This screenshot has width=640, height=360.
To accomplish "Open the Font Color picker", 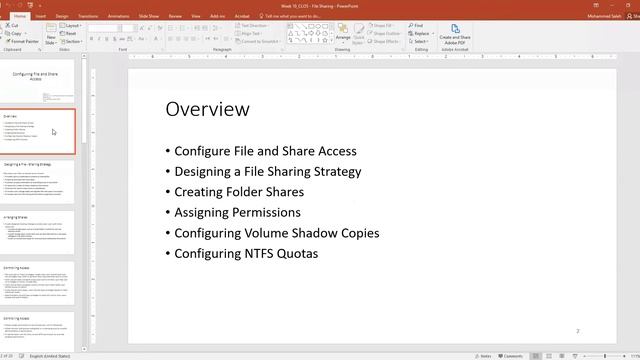I will point(156,39).
